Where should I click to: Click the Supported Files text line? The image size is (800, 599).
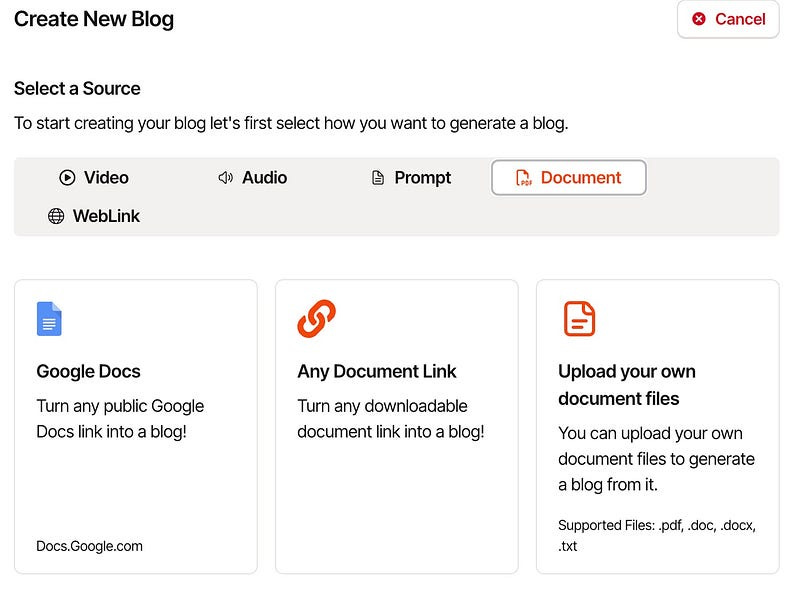(657, 536)
